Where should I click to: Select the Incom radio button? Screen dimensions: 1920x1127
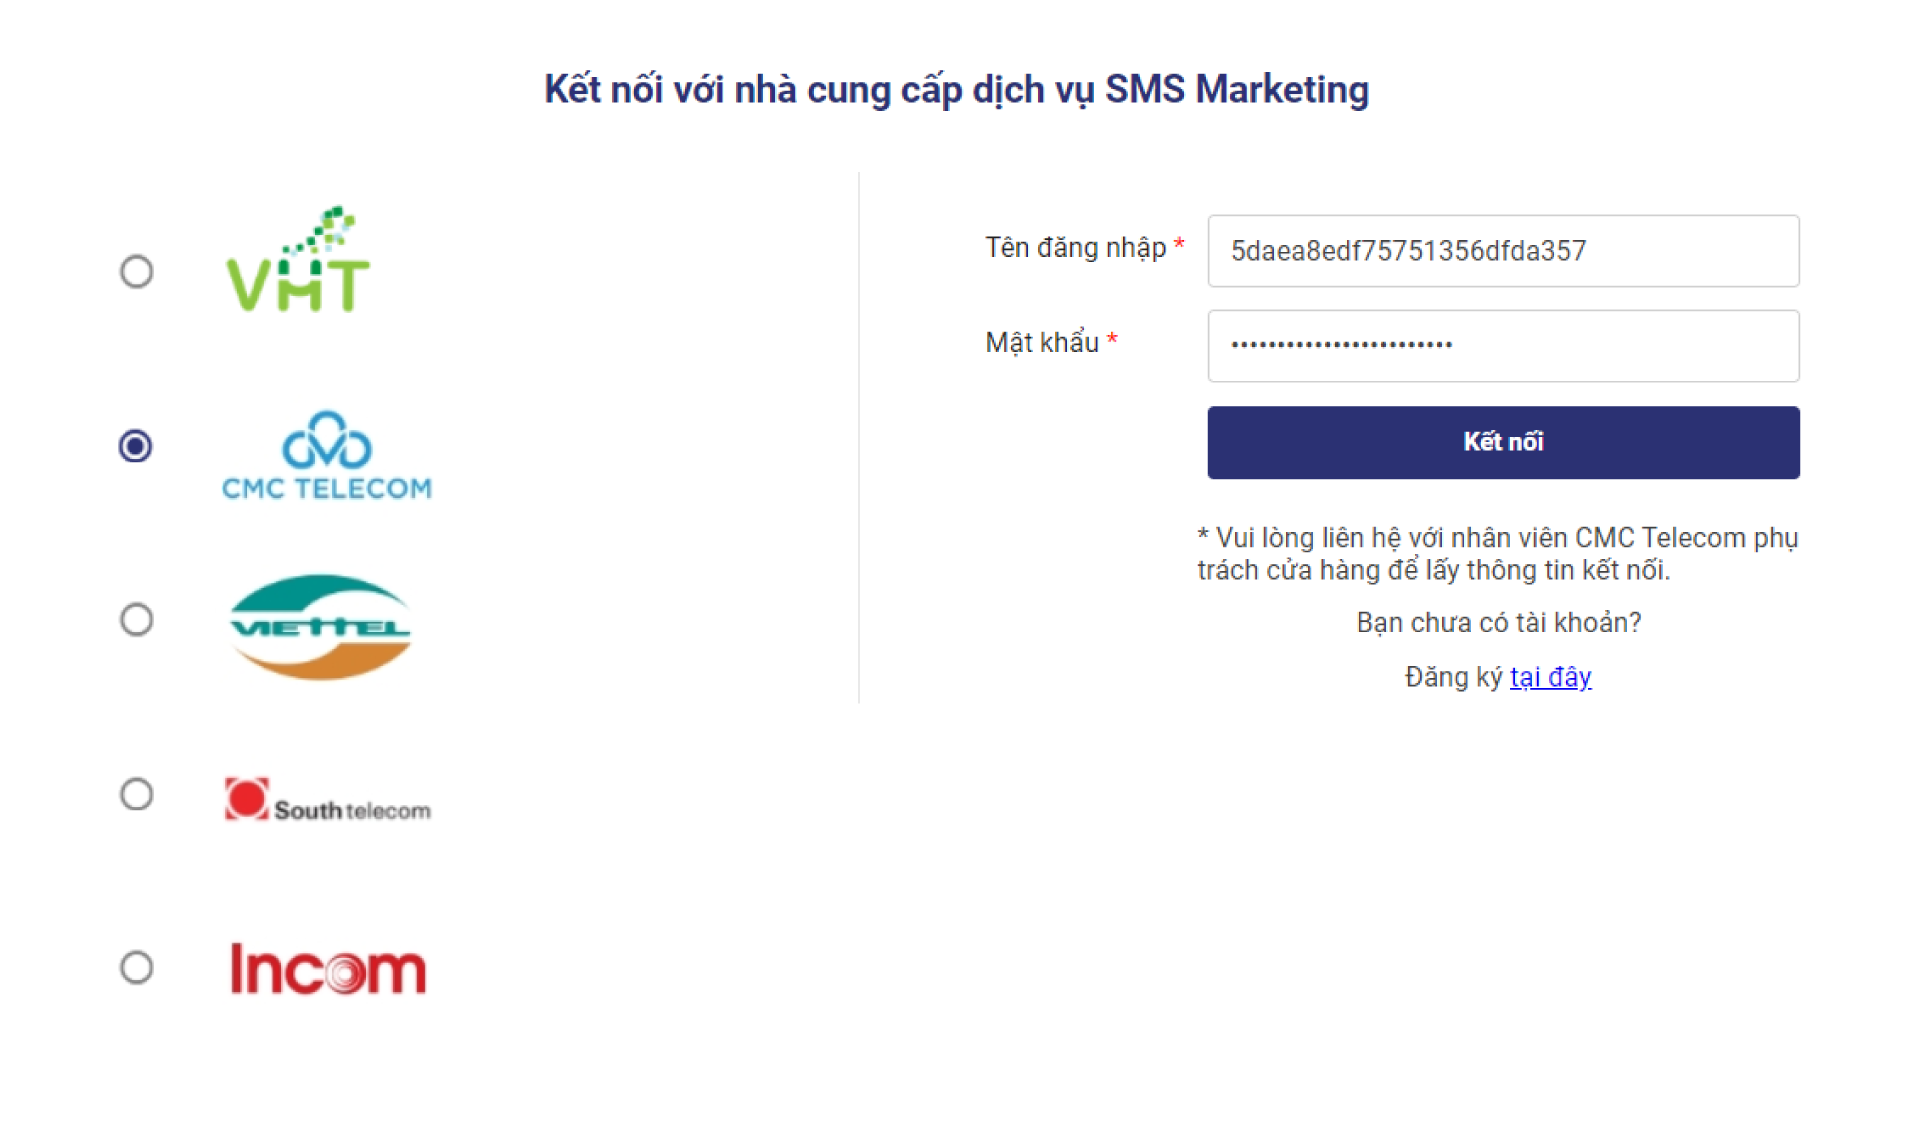click(137, 967)
